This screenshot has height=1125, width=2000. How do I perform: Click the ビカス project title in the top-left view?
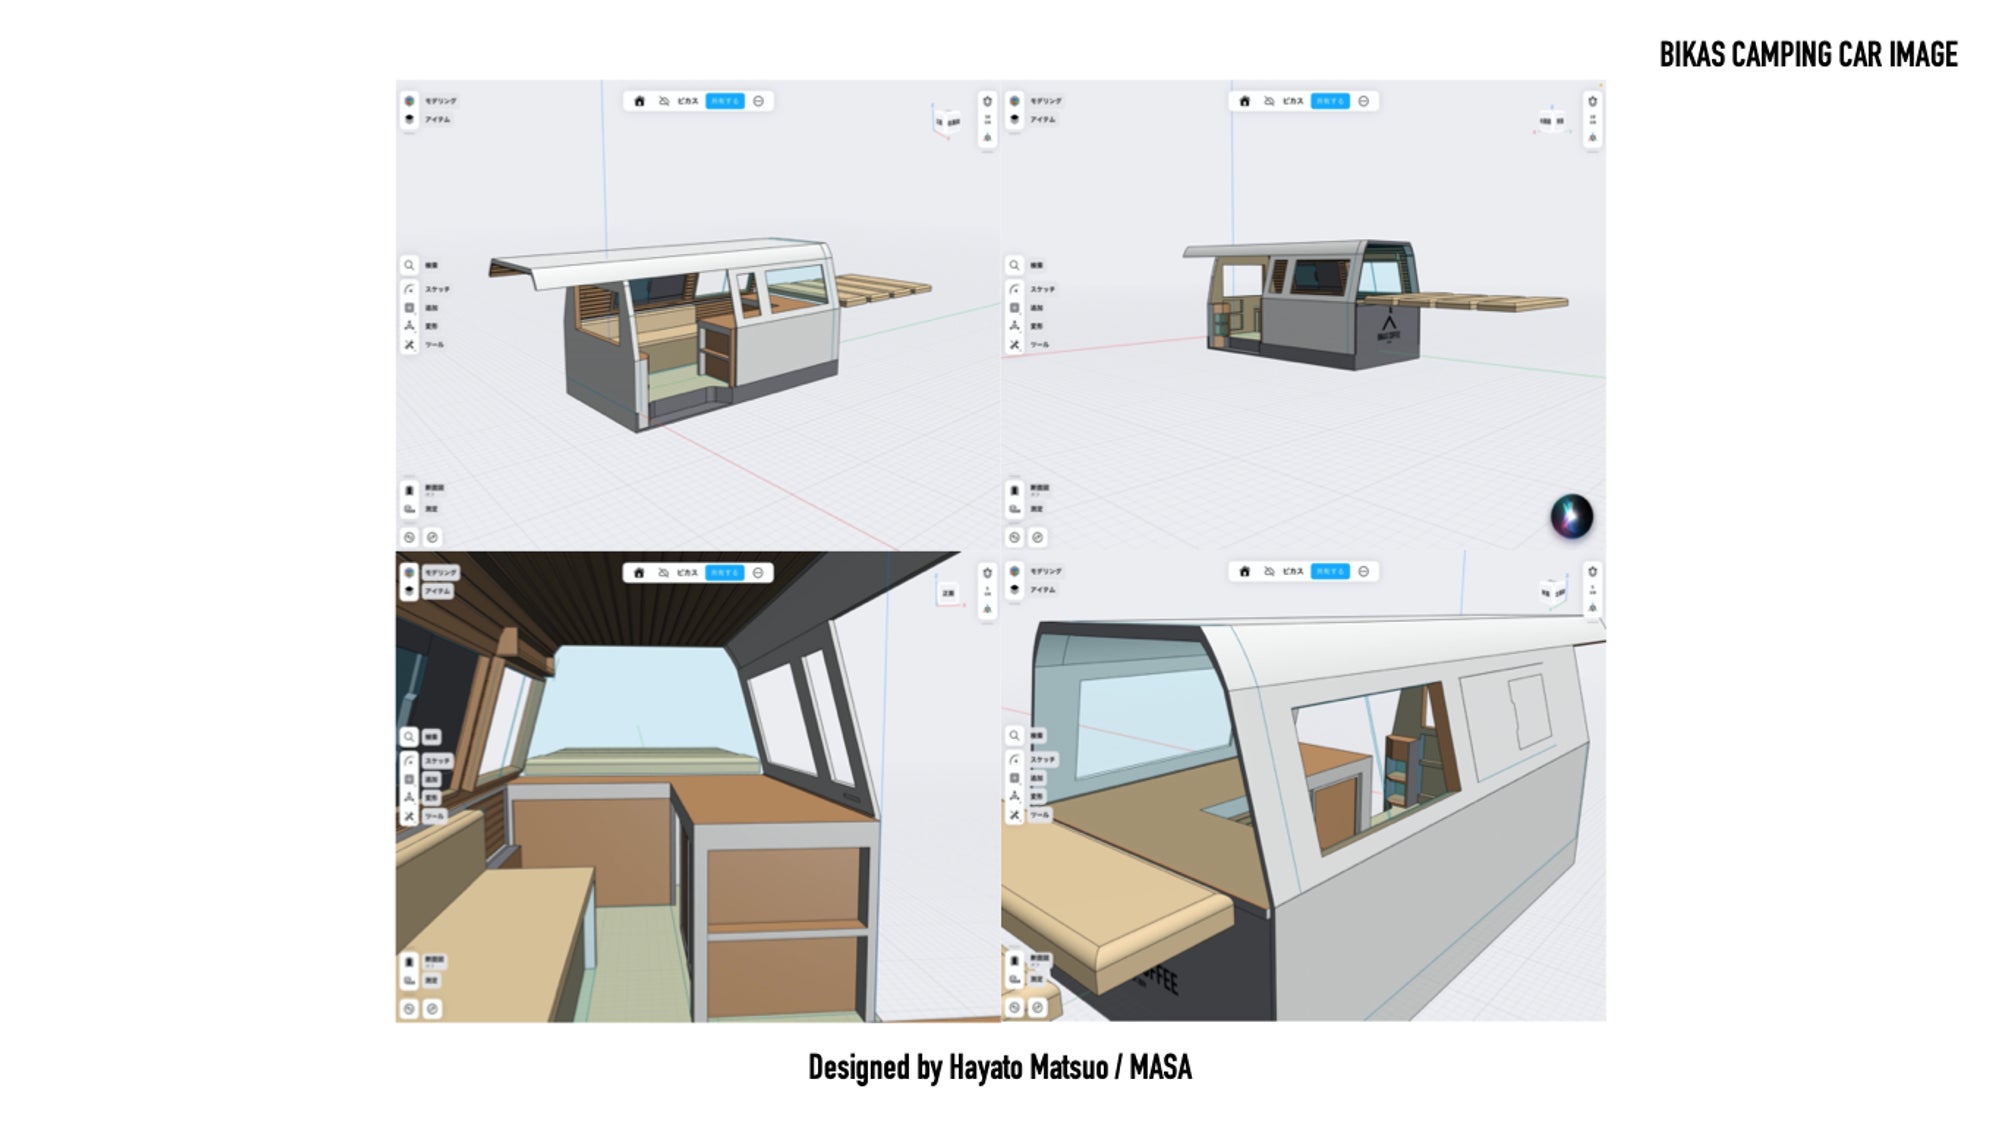click(x=687, y=101)
